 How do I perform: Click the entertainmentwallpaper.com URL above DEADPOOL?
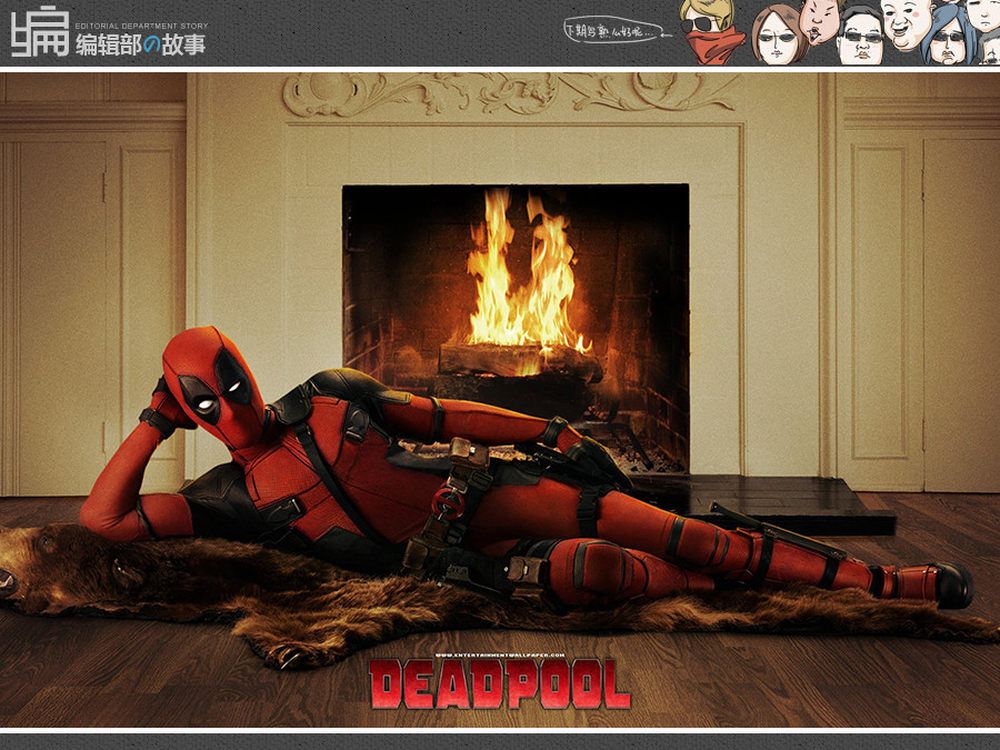[500, 655]
